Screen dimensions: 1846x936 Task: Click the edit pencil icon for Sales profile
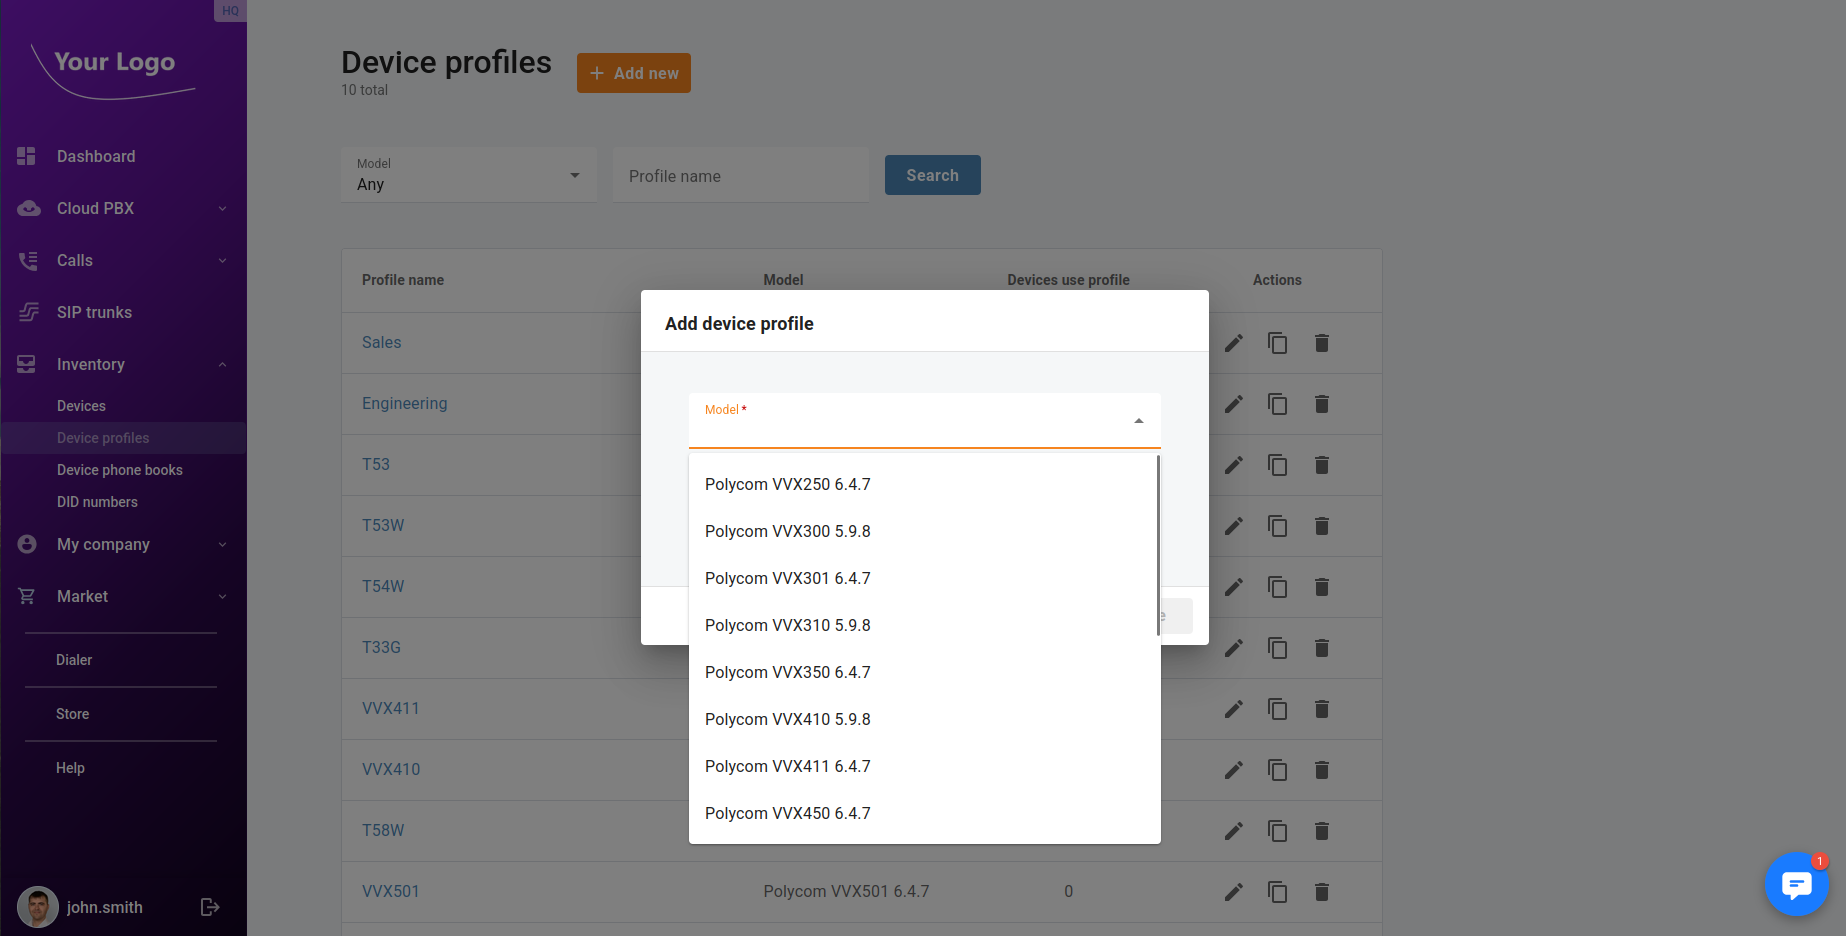[x=1234, y=343]
